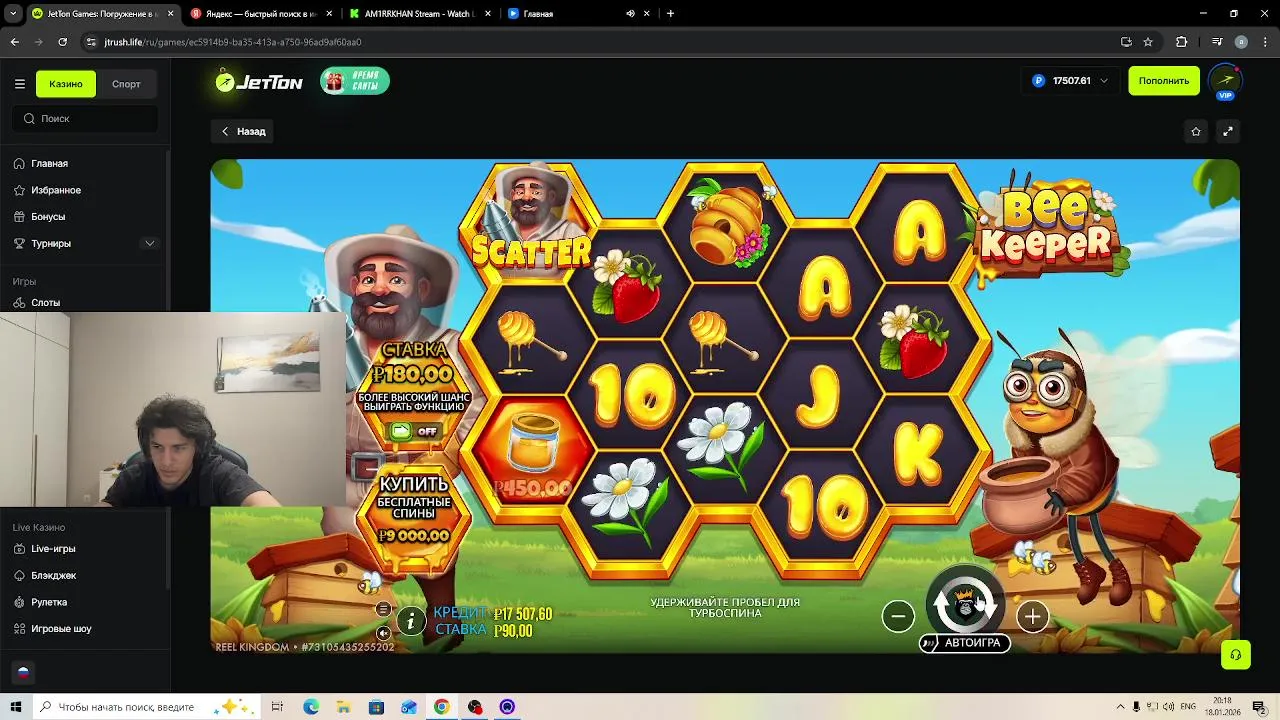
Task: Switch to AM1RRKHAN Stream browser tab
Action: tap(420, 14)
